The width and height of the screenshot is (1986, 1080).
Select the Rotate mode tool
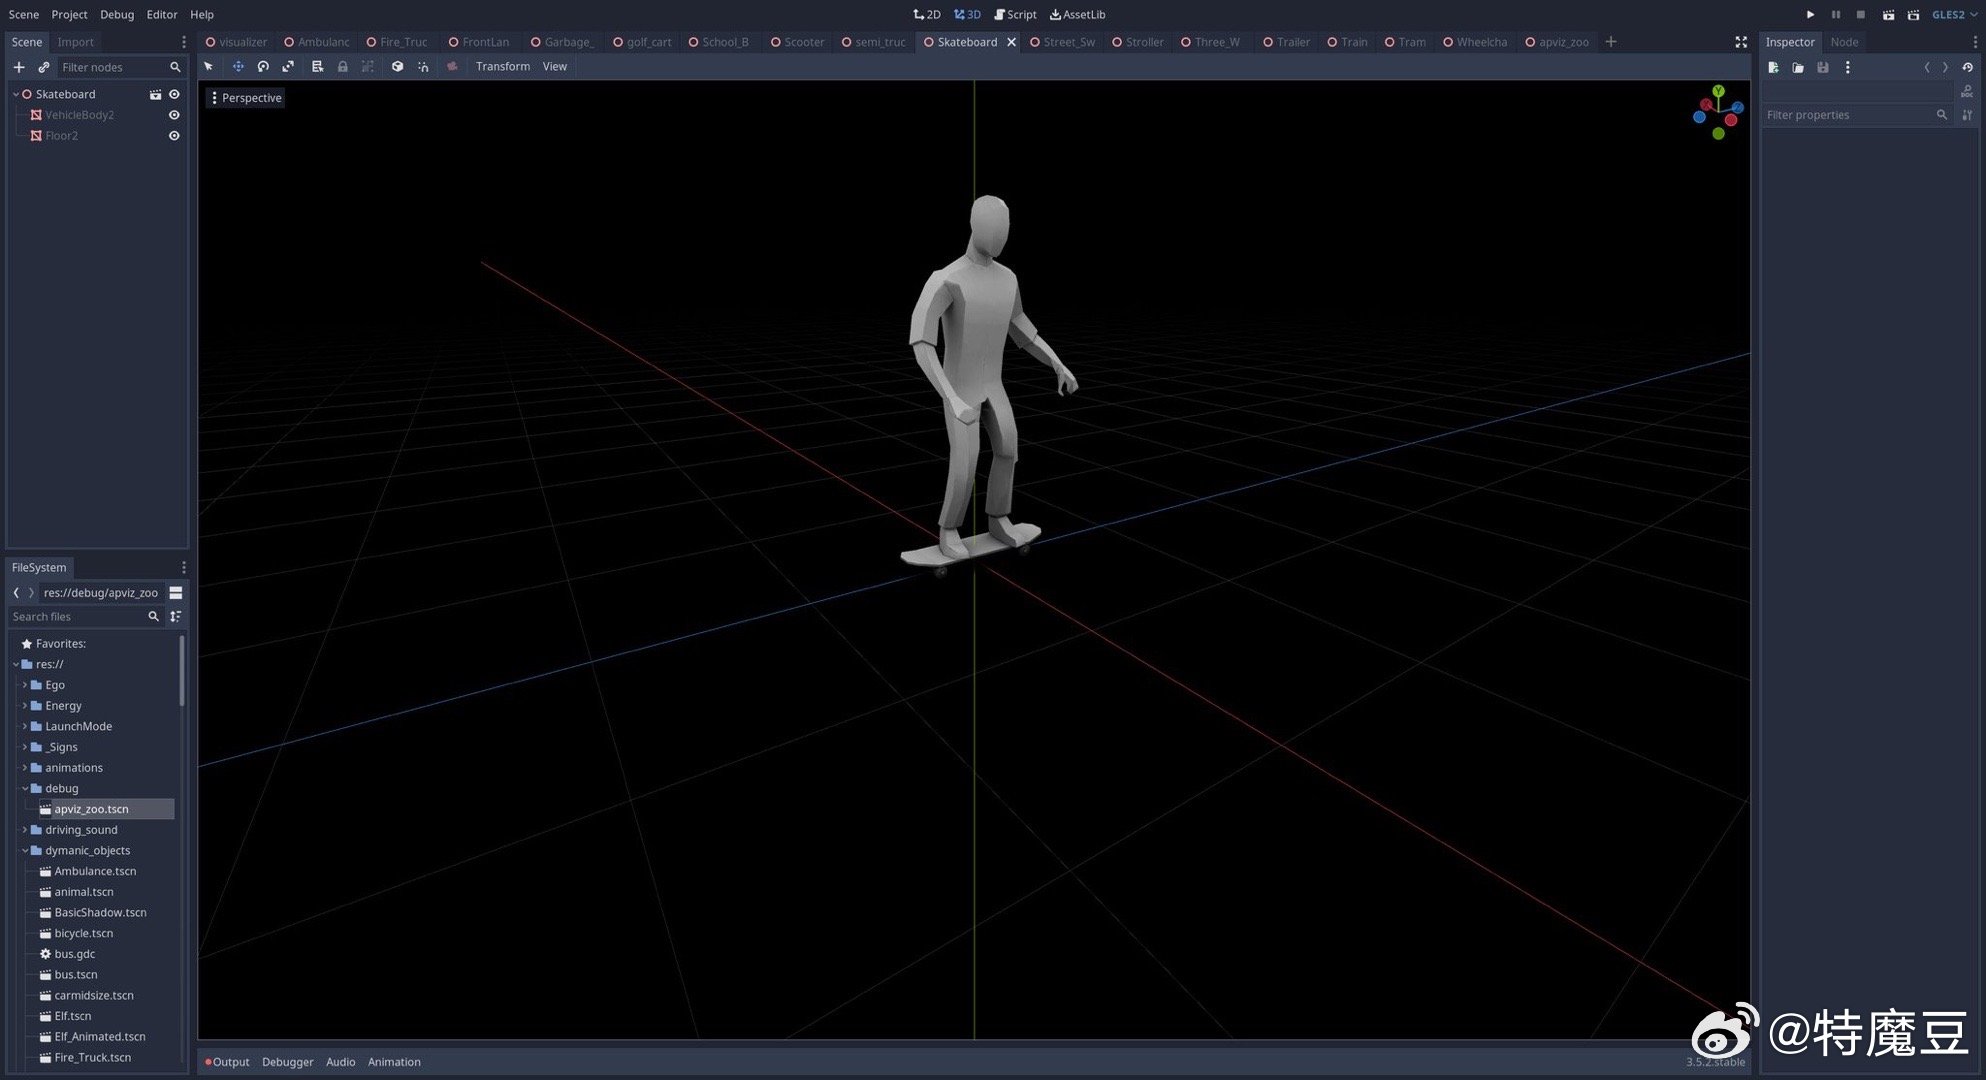pos(263,67)
